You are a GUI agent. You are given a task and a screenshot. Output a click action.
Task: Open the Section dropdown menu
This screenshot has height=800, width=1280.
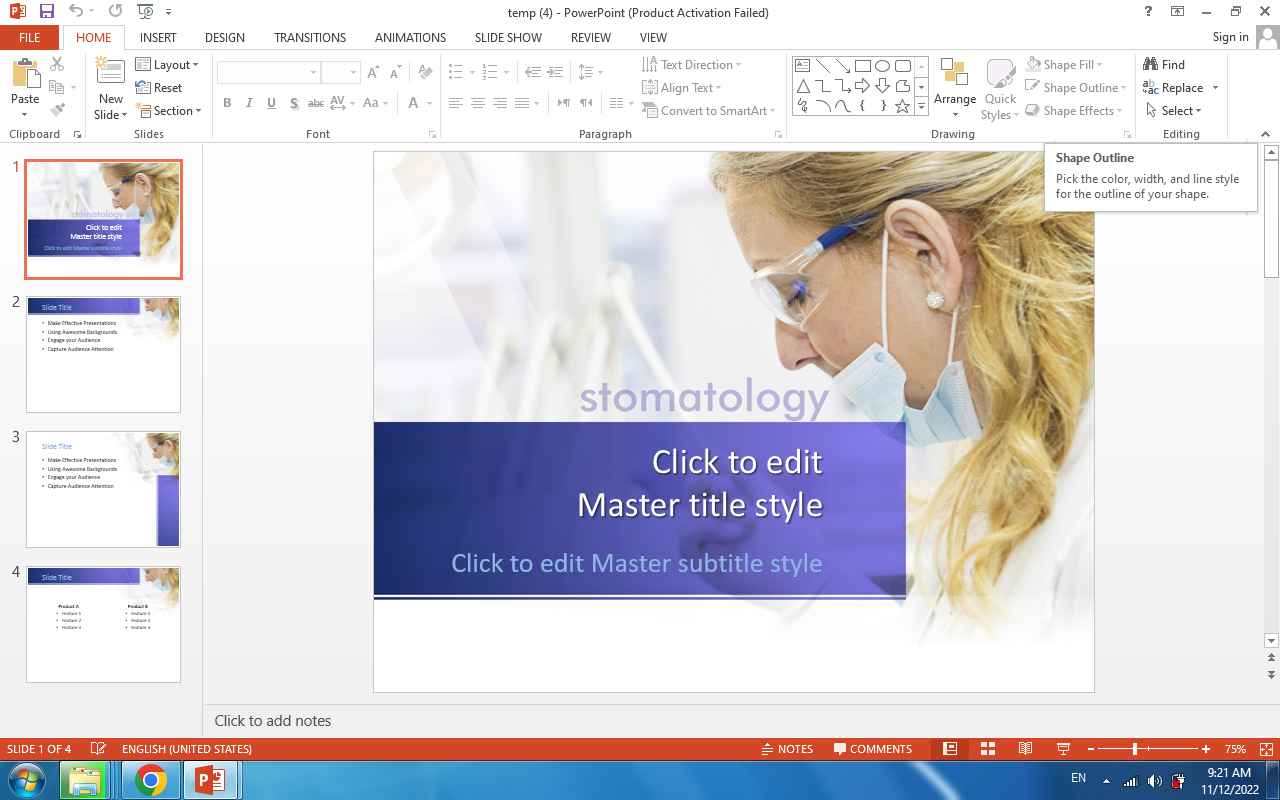tap(168, 111)
